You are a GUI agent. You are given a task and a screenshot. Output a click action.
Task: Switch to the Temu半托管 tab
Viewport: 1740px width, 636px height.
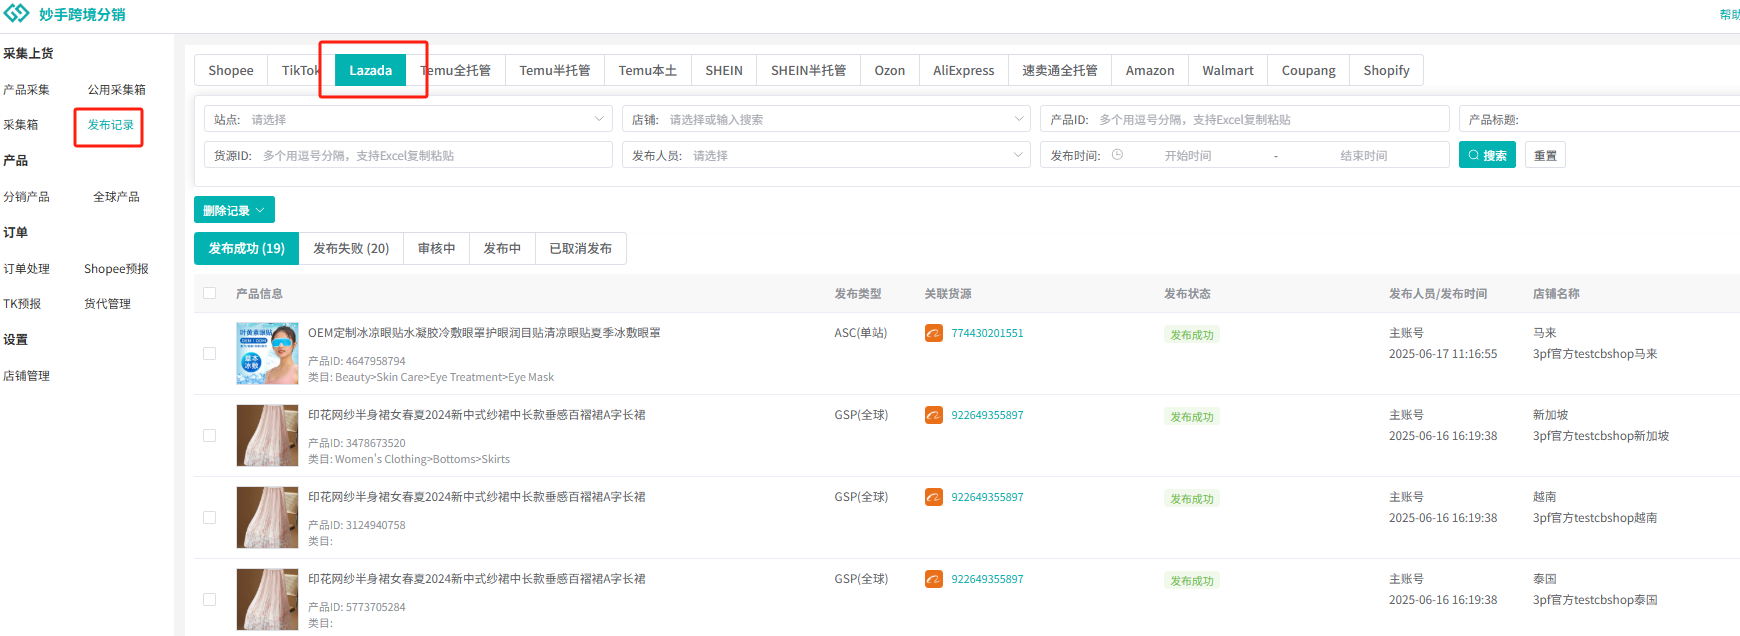pyautogui.click(x=555, y=70)
